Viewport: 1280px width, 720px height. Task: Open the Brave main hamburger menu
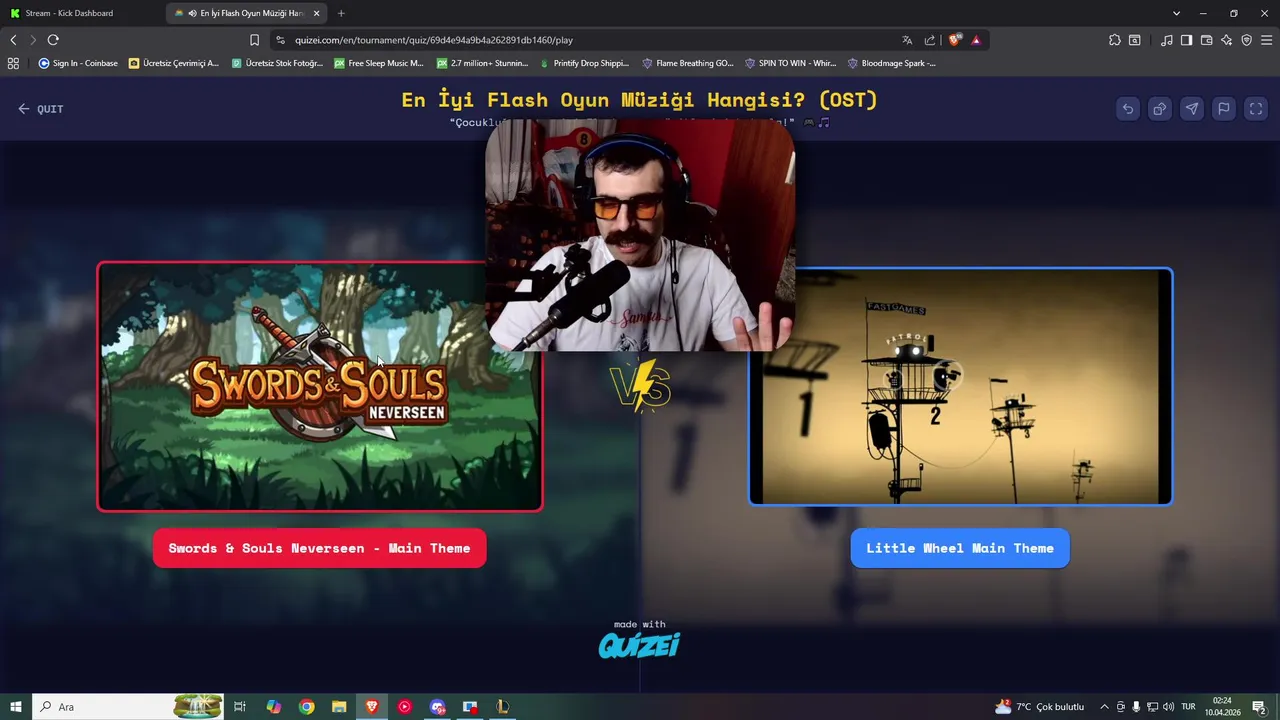coord(1267,40)
